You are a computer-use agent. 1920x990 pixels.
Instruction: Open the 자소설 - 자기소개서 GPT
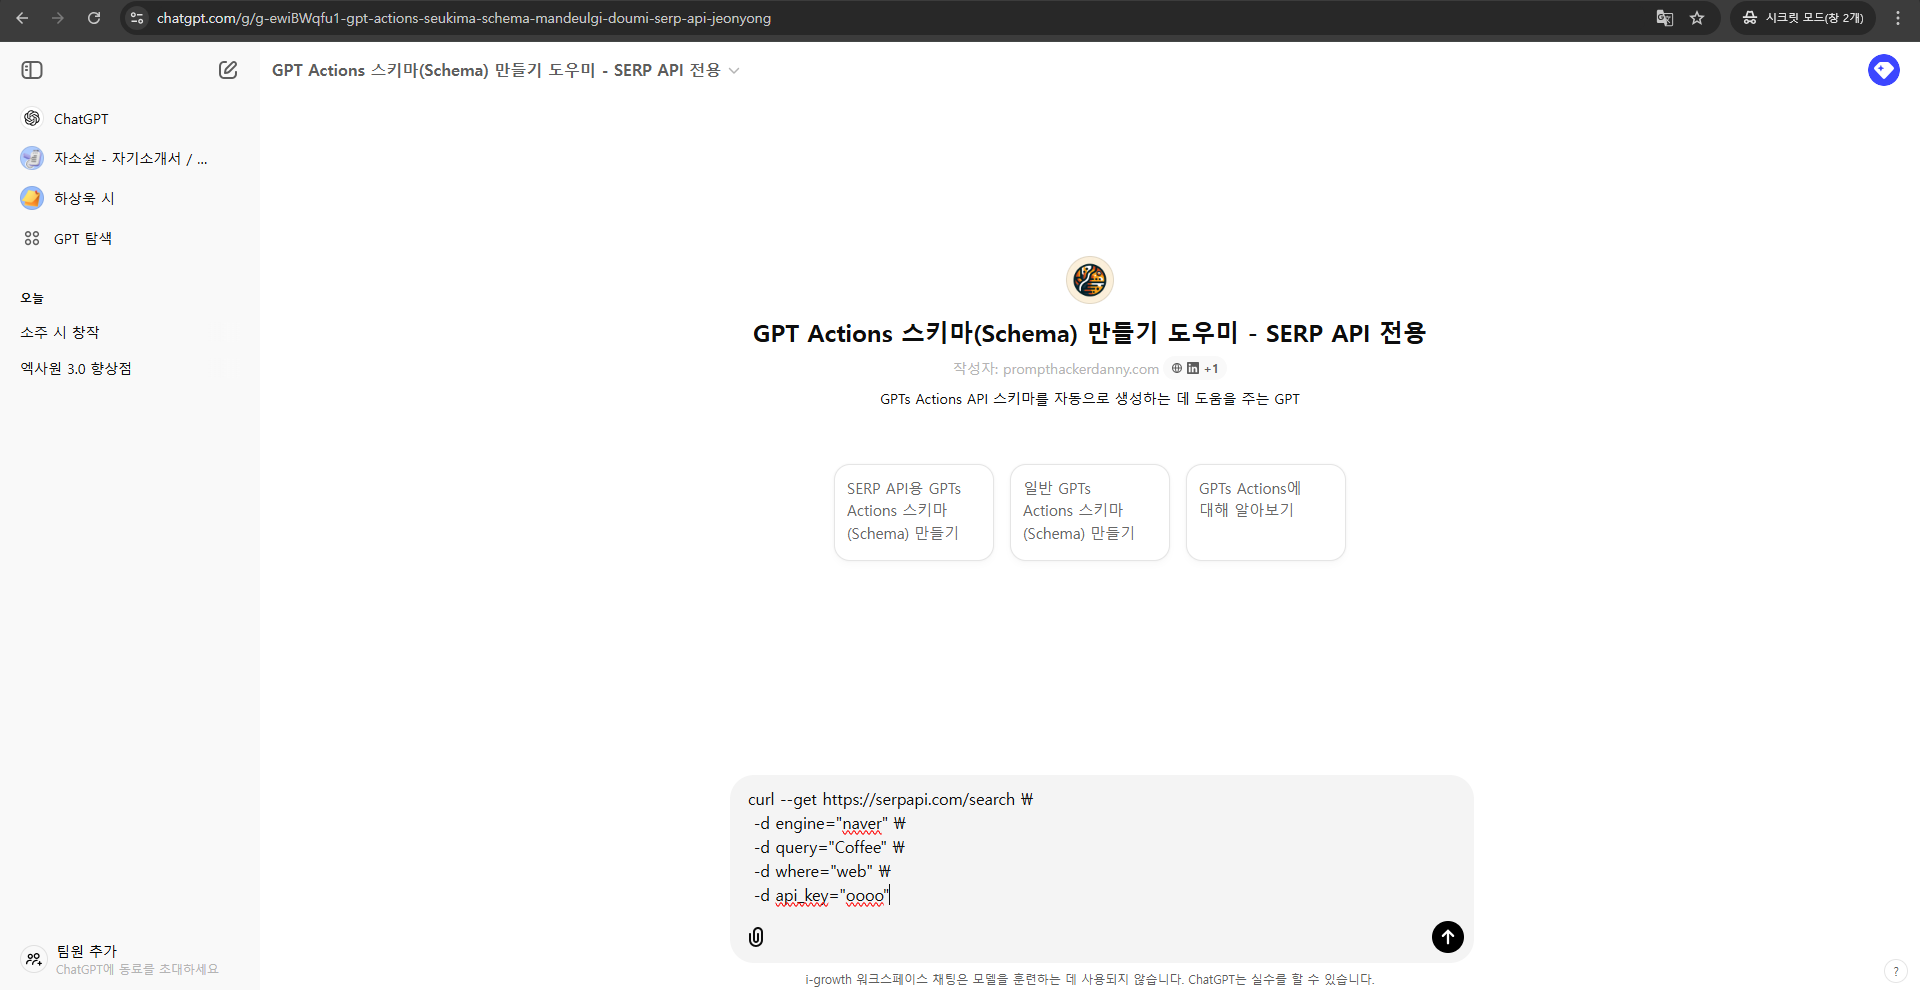pyautogui.click(x=129, y=159)
